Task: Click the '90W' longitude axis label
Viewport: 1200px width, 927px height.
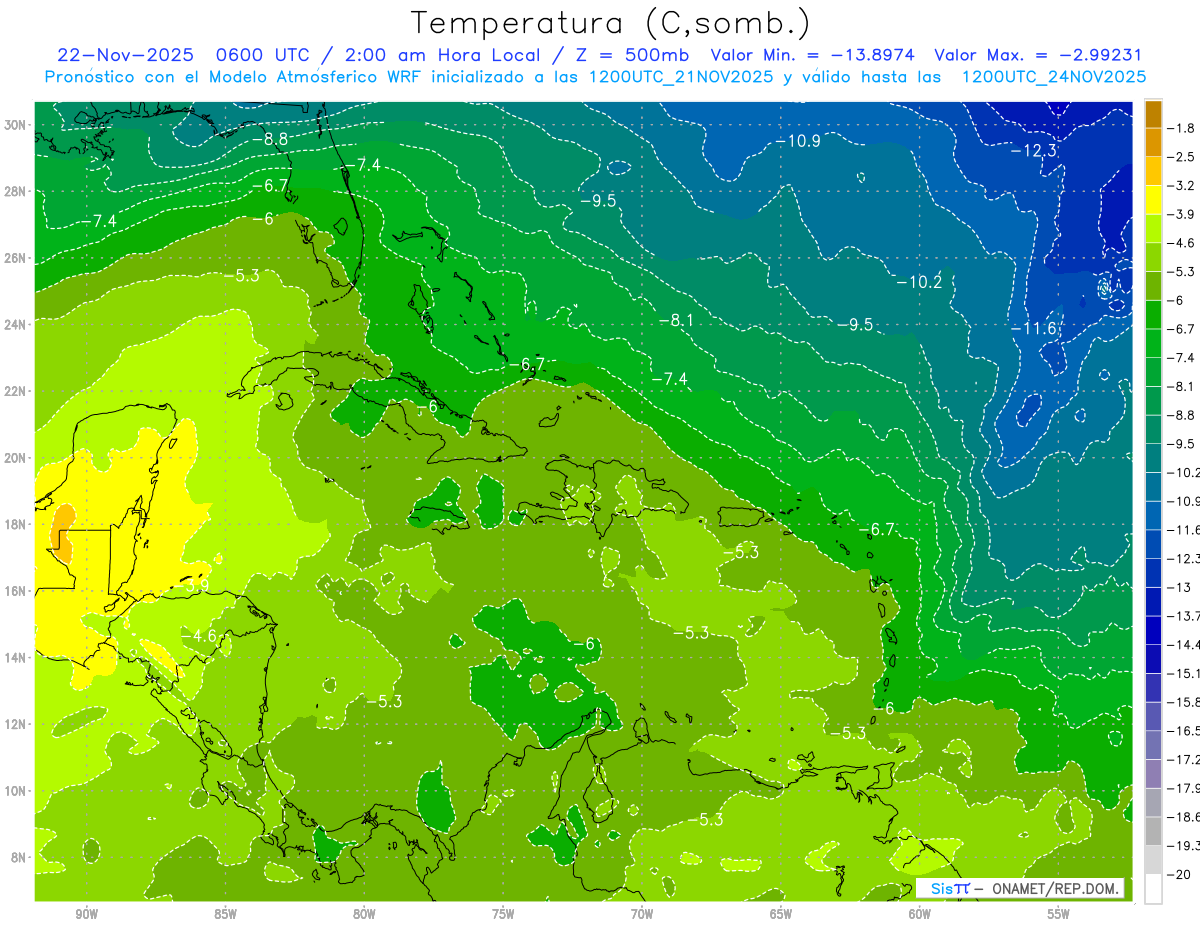Action: pos(86,914)
